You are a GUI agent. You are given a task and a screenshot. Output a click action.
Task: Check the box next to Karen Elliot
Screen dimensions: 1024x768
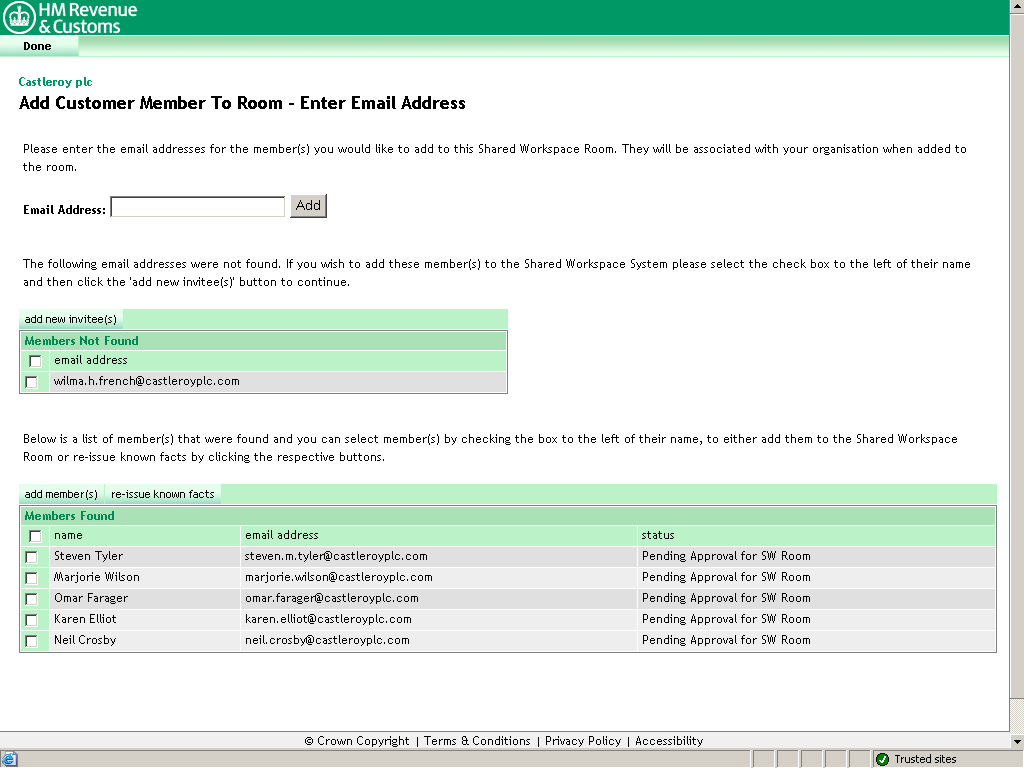[34, 619]
